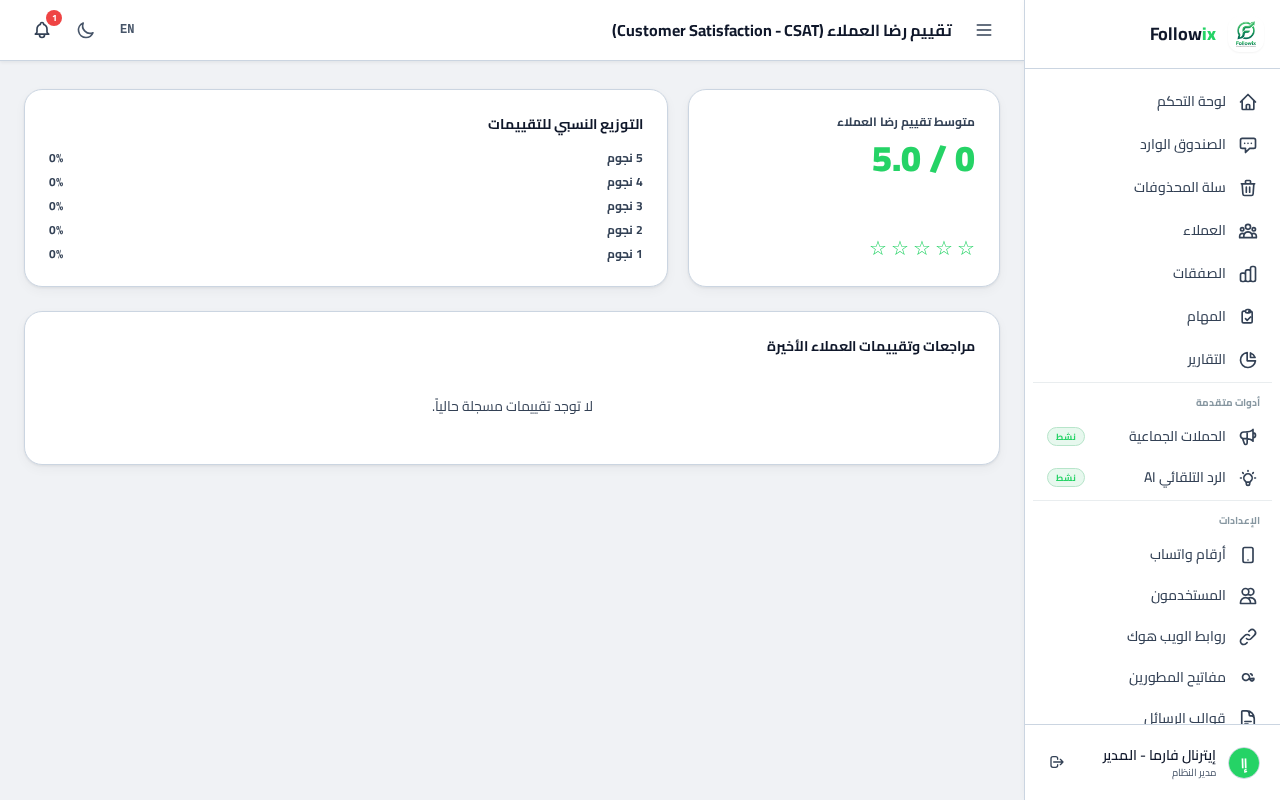Viewport: 1280px width, 800px height.
Task: Click the logout arrow icon
Action: [x=1057, y=762]
